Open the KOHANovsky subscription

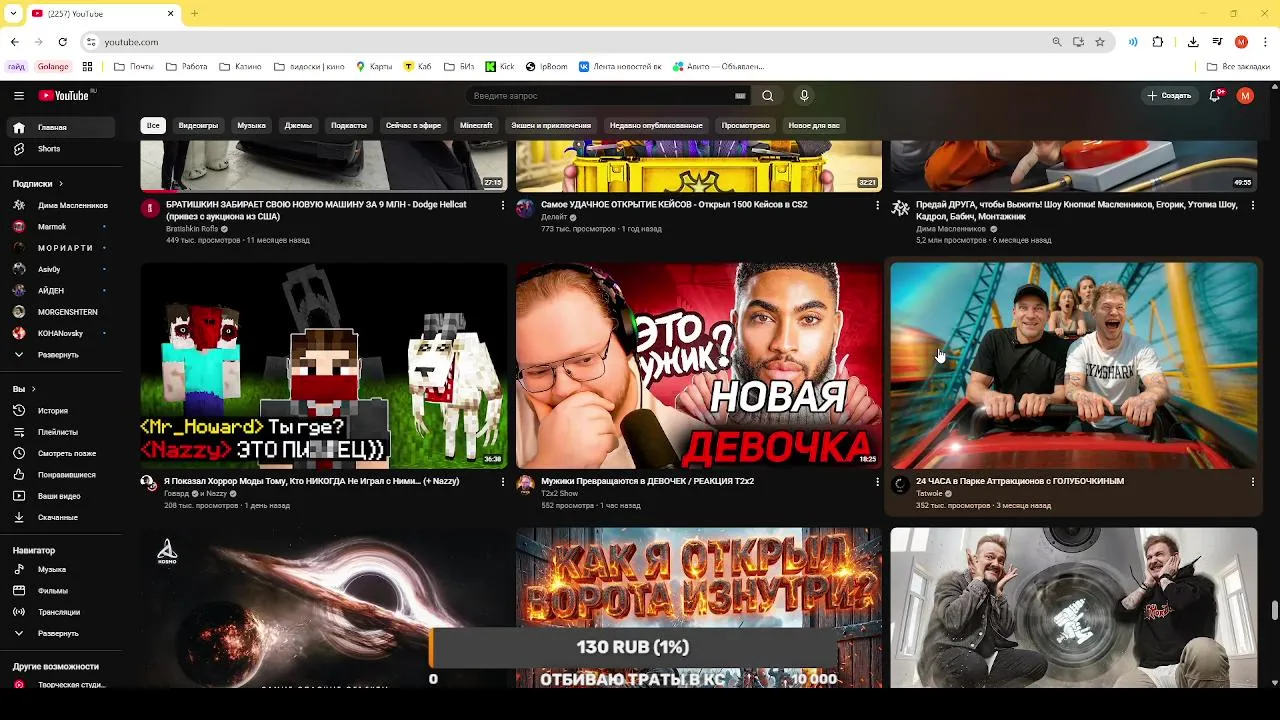coord(62,333)
